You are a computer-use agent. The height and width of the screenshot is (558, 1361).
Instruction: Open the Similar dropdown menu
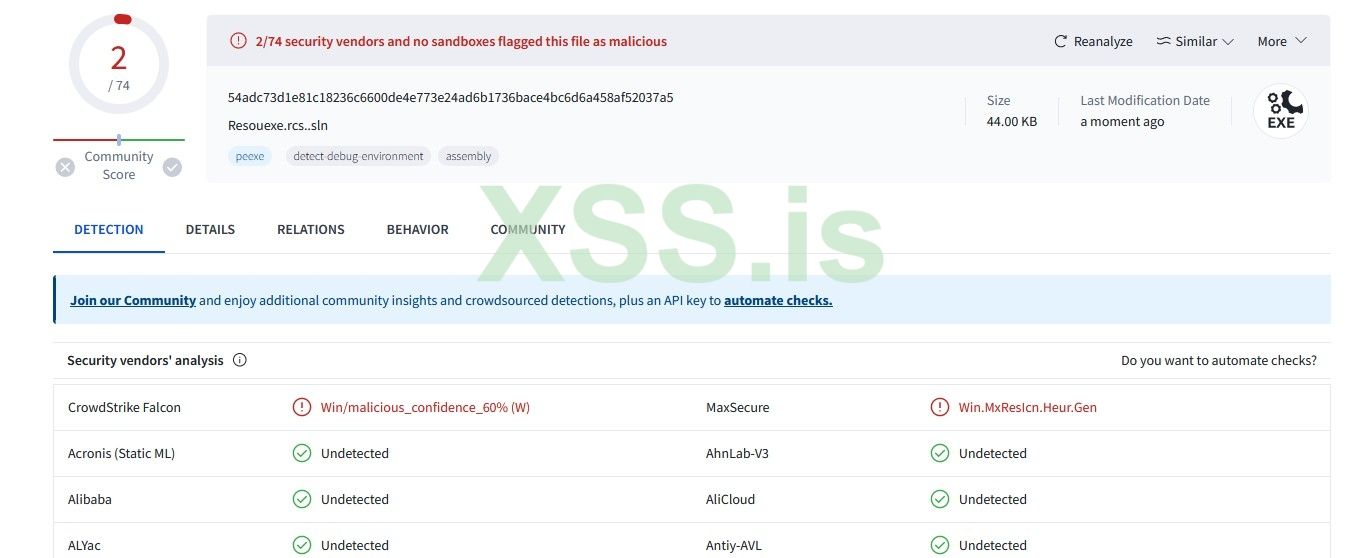1195,41
